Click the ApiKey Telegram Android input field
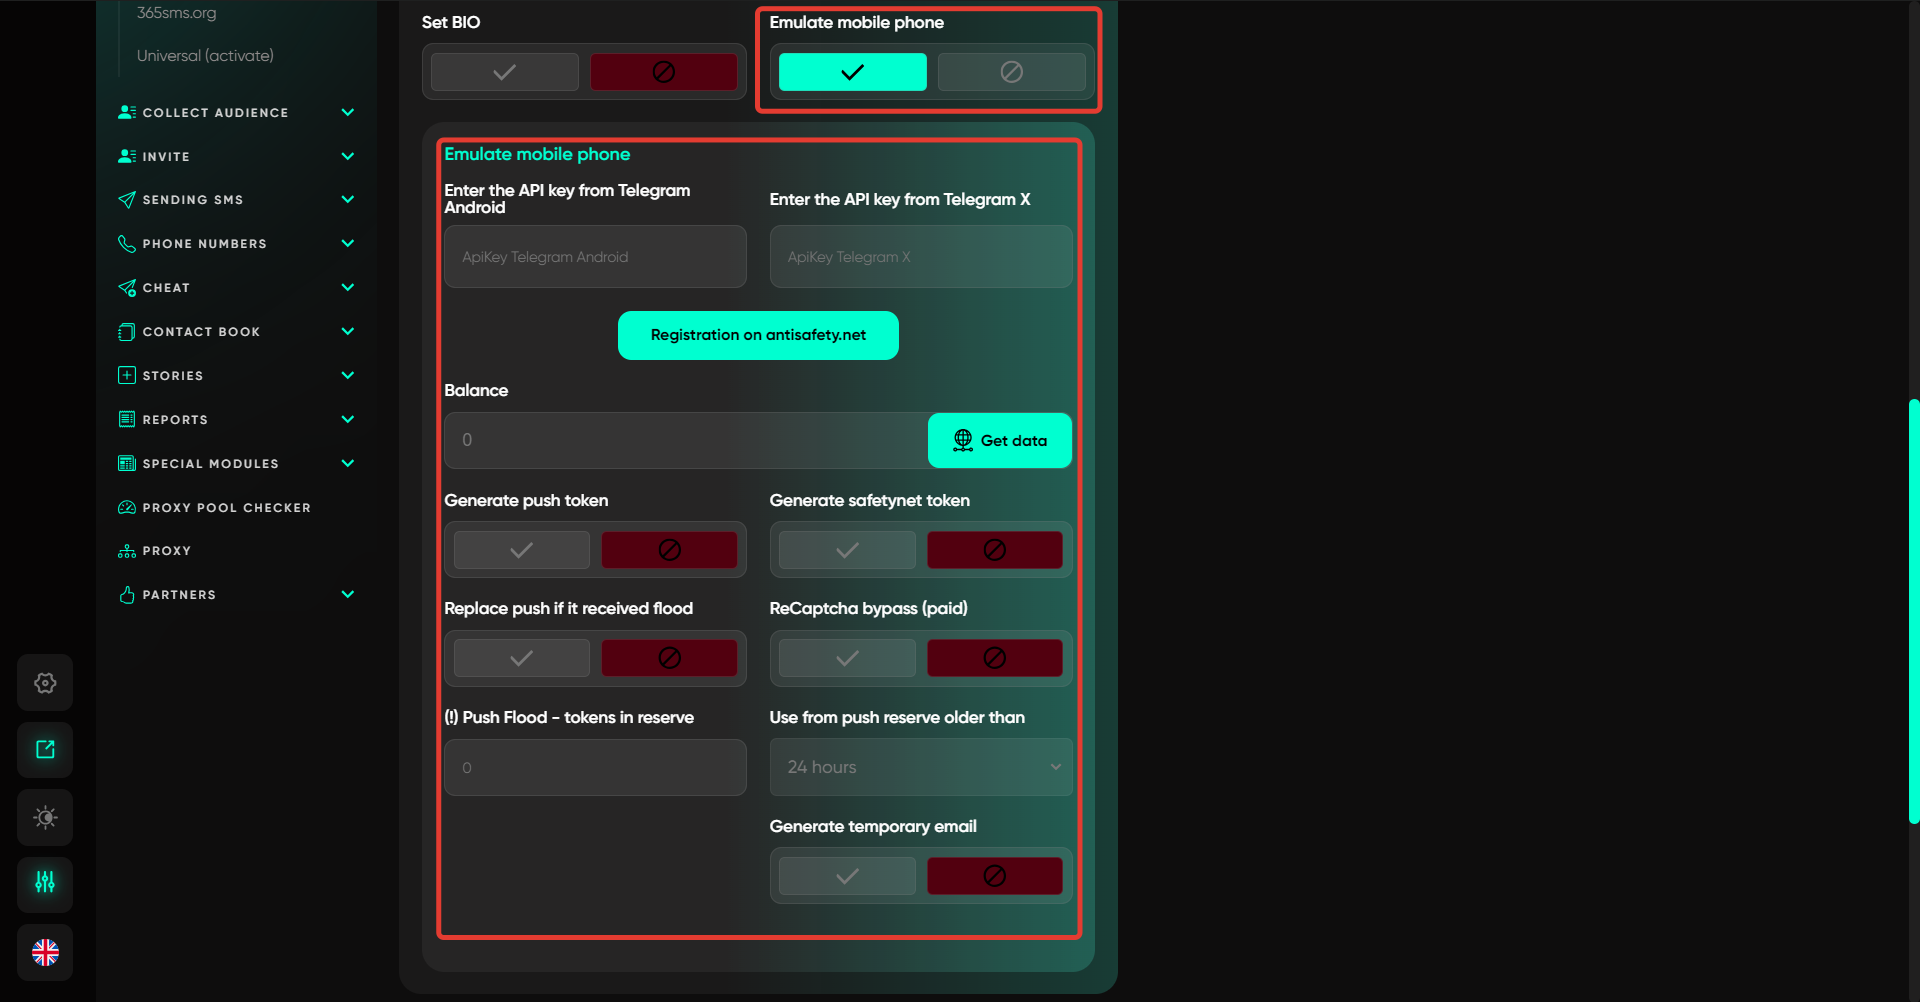Screen dimensions: 1920x1002 (595, 257)
